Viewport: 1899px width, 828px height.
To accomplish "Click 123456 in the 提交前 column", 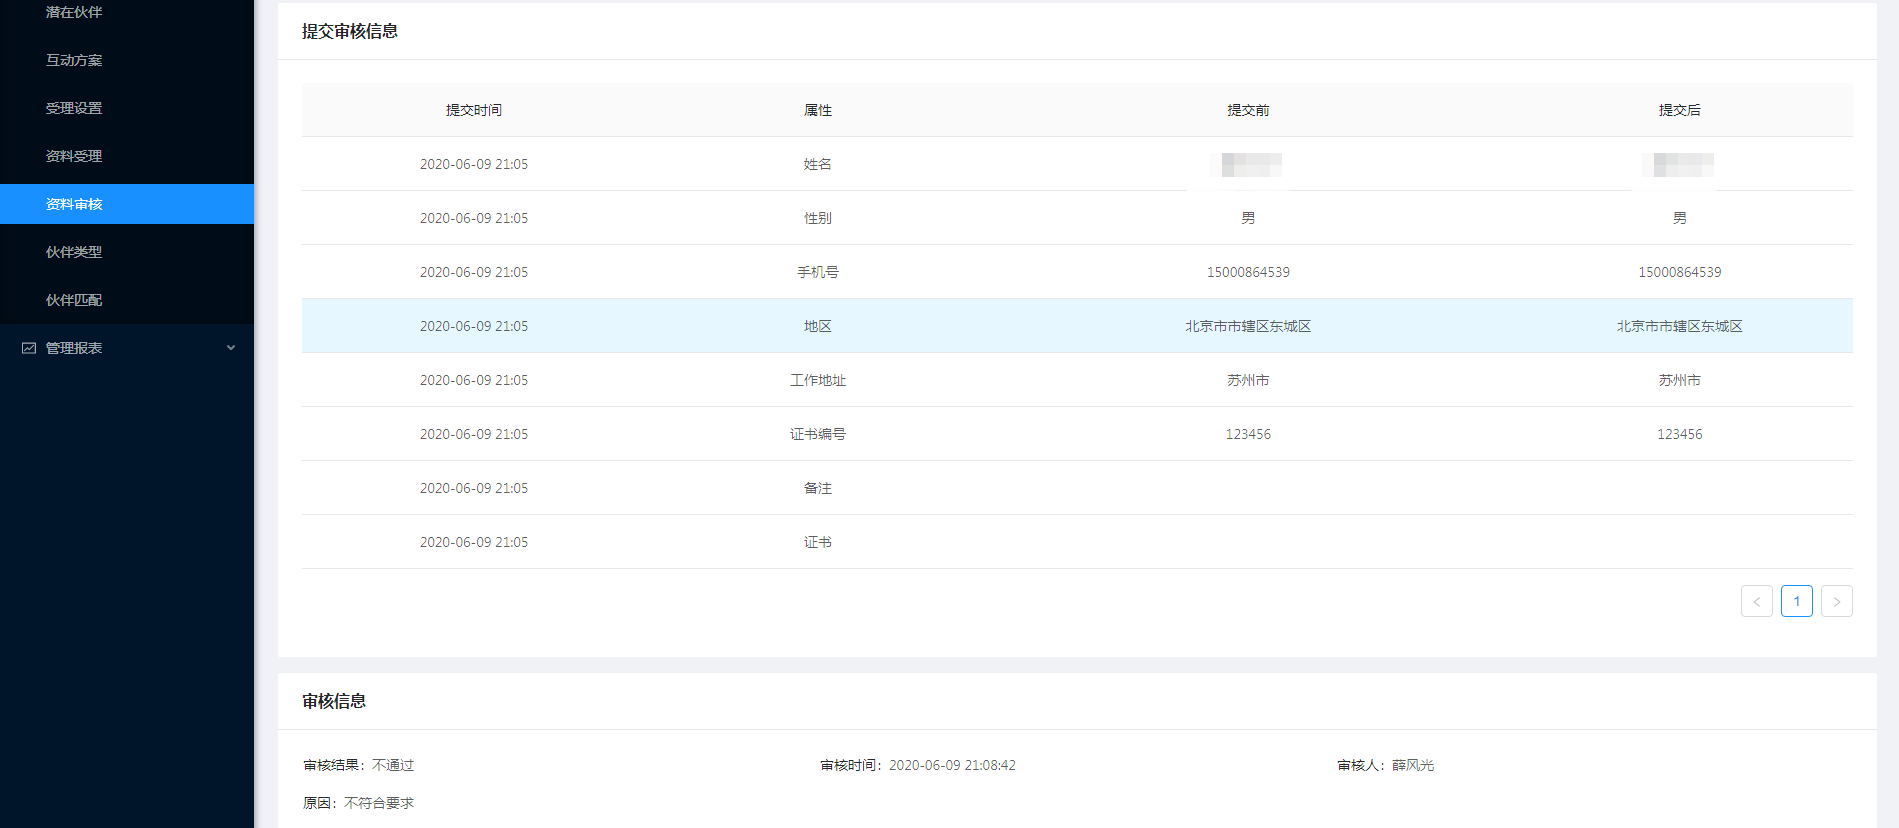I will click(1248, 434).
